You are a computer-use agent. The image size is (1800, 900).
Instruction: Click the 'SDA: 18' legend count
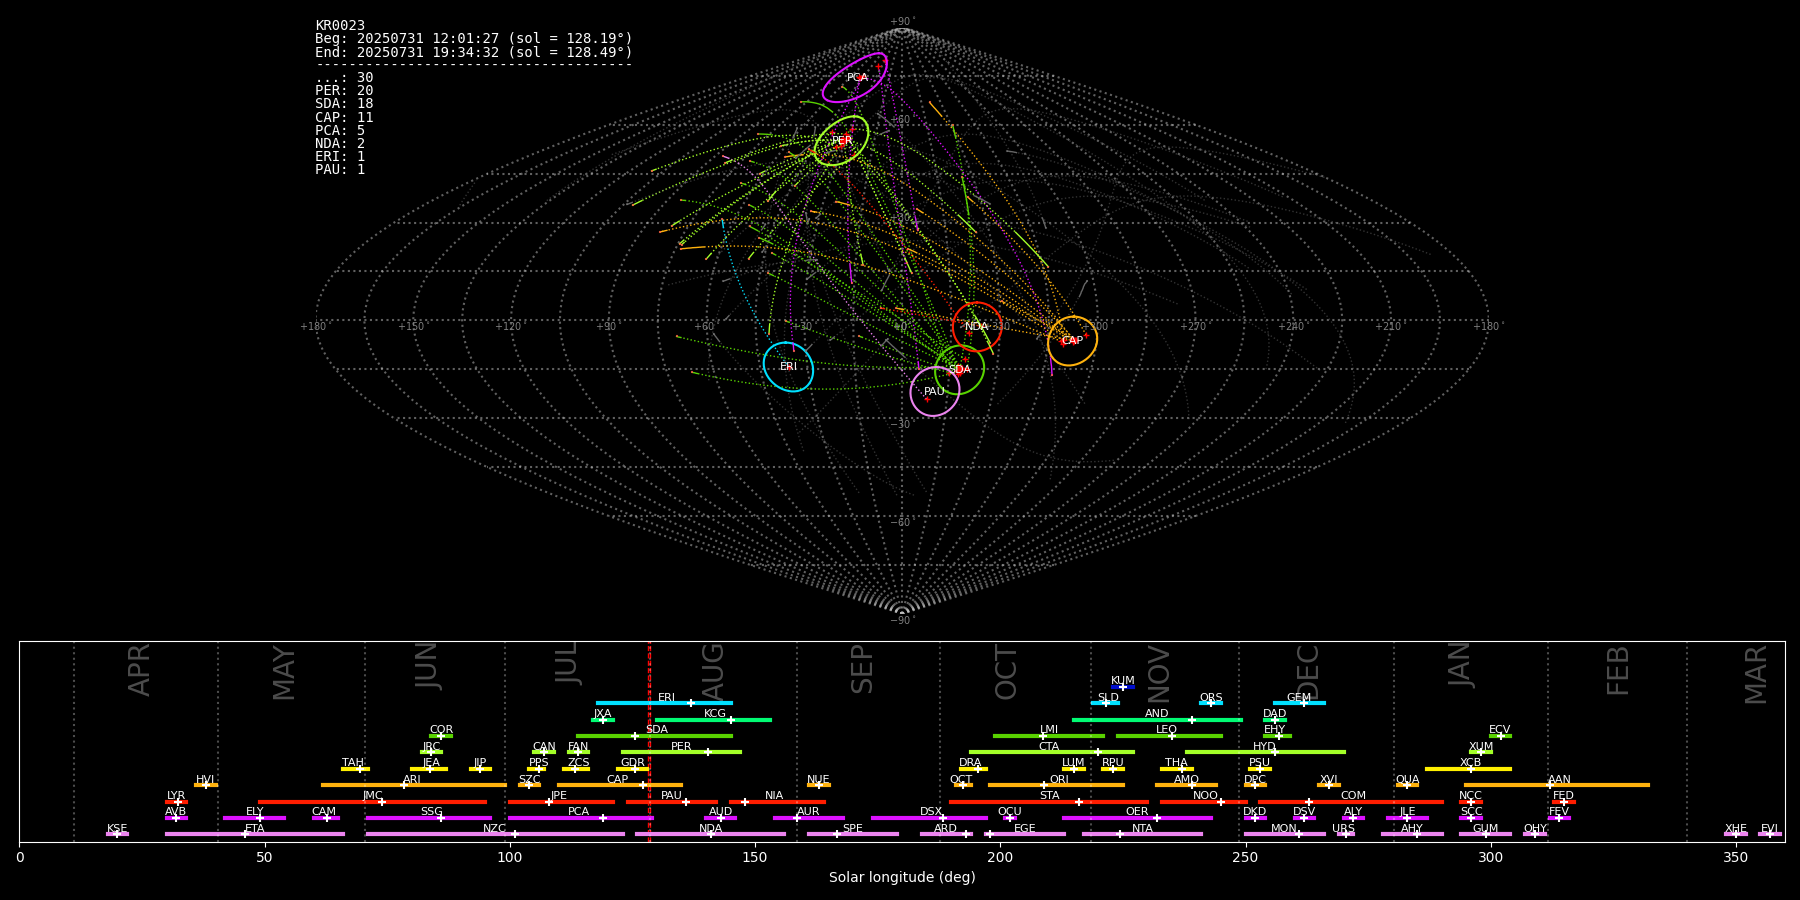[344, 104]
